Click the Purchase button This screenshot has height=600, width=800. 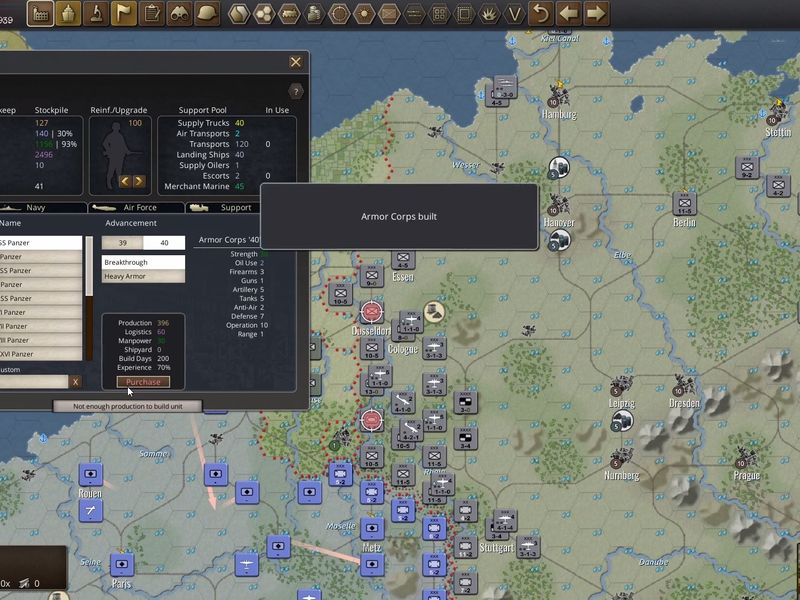pyautogui.click(x=143, y=382)
